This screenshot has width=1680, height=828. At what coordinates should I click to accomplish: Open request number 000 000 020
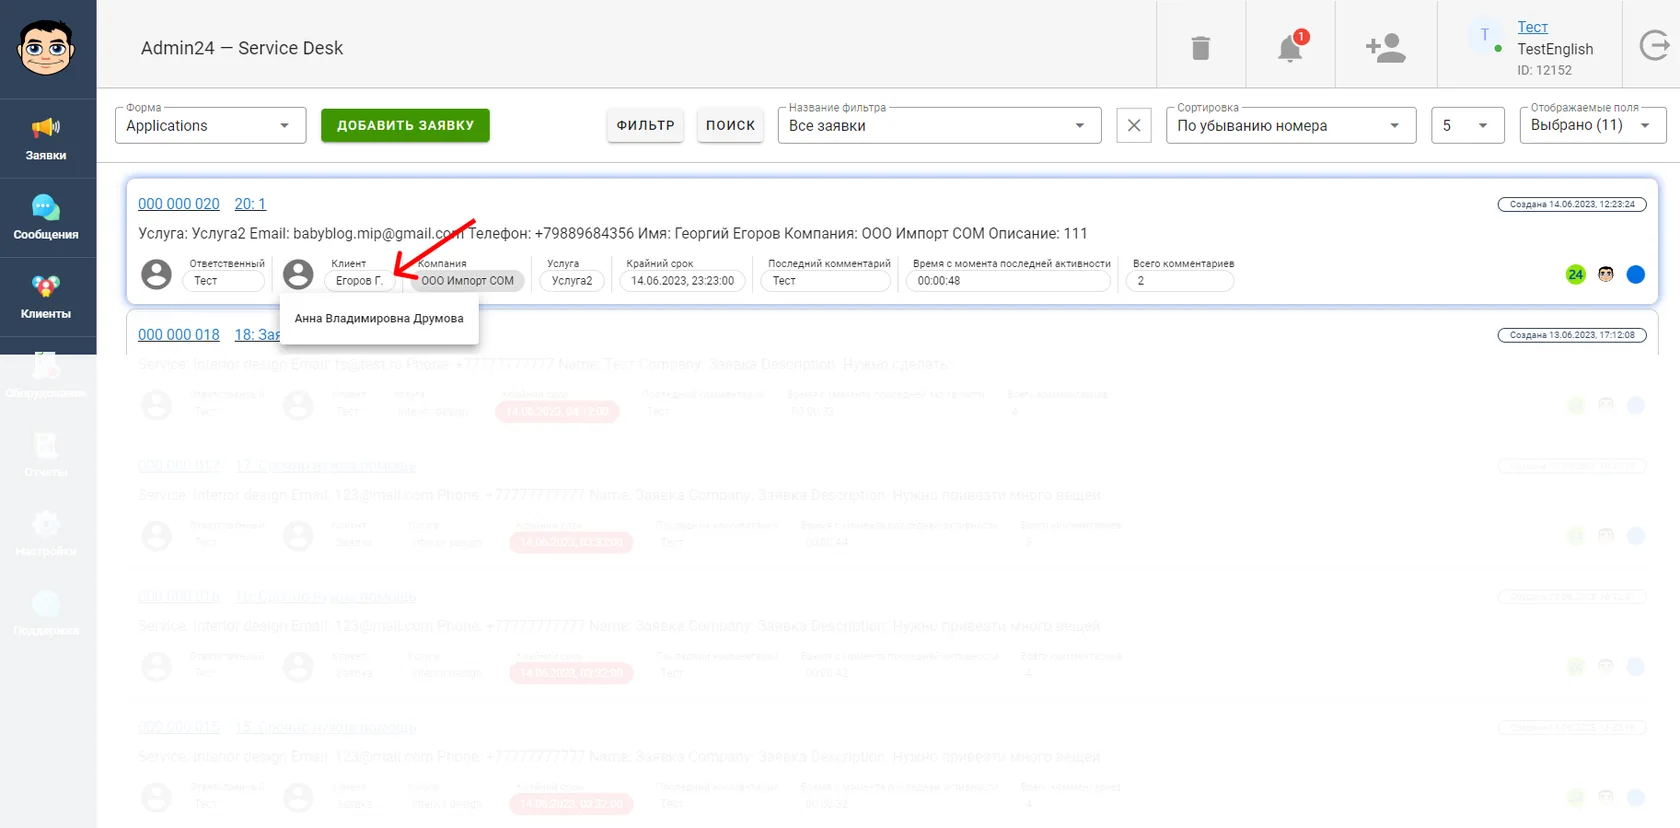pos(179,204)
